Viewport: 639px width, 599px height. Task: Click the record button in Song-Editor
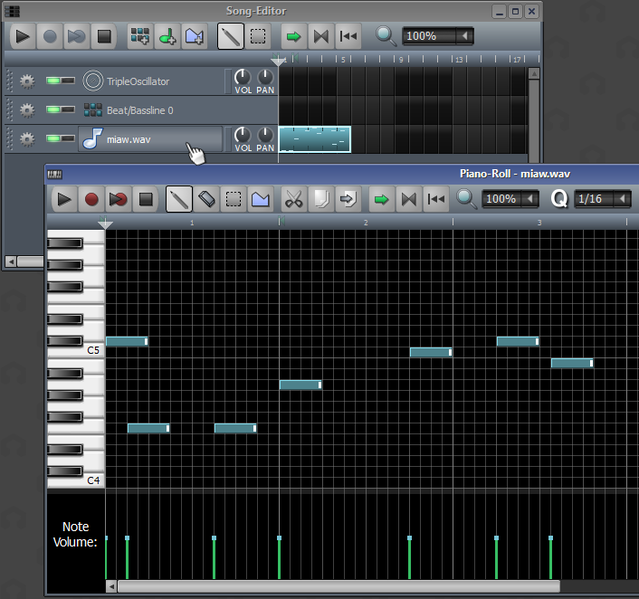tap(50, 37)
